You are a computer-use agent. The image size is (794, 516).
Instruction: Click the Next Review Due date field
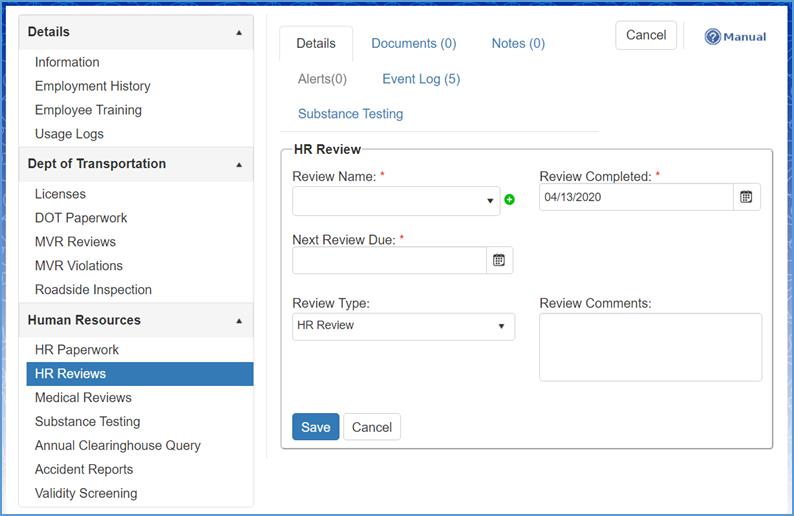click(x=389, y=260)
